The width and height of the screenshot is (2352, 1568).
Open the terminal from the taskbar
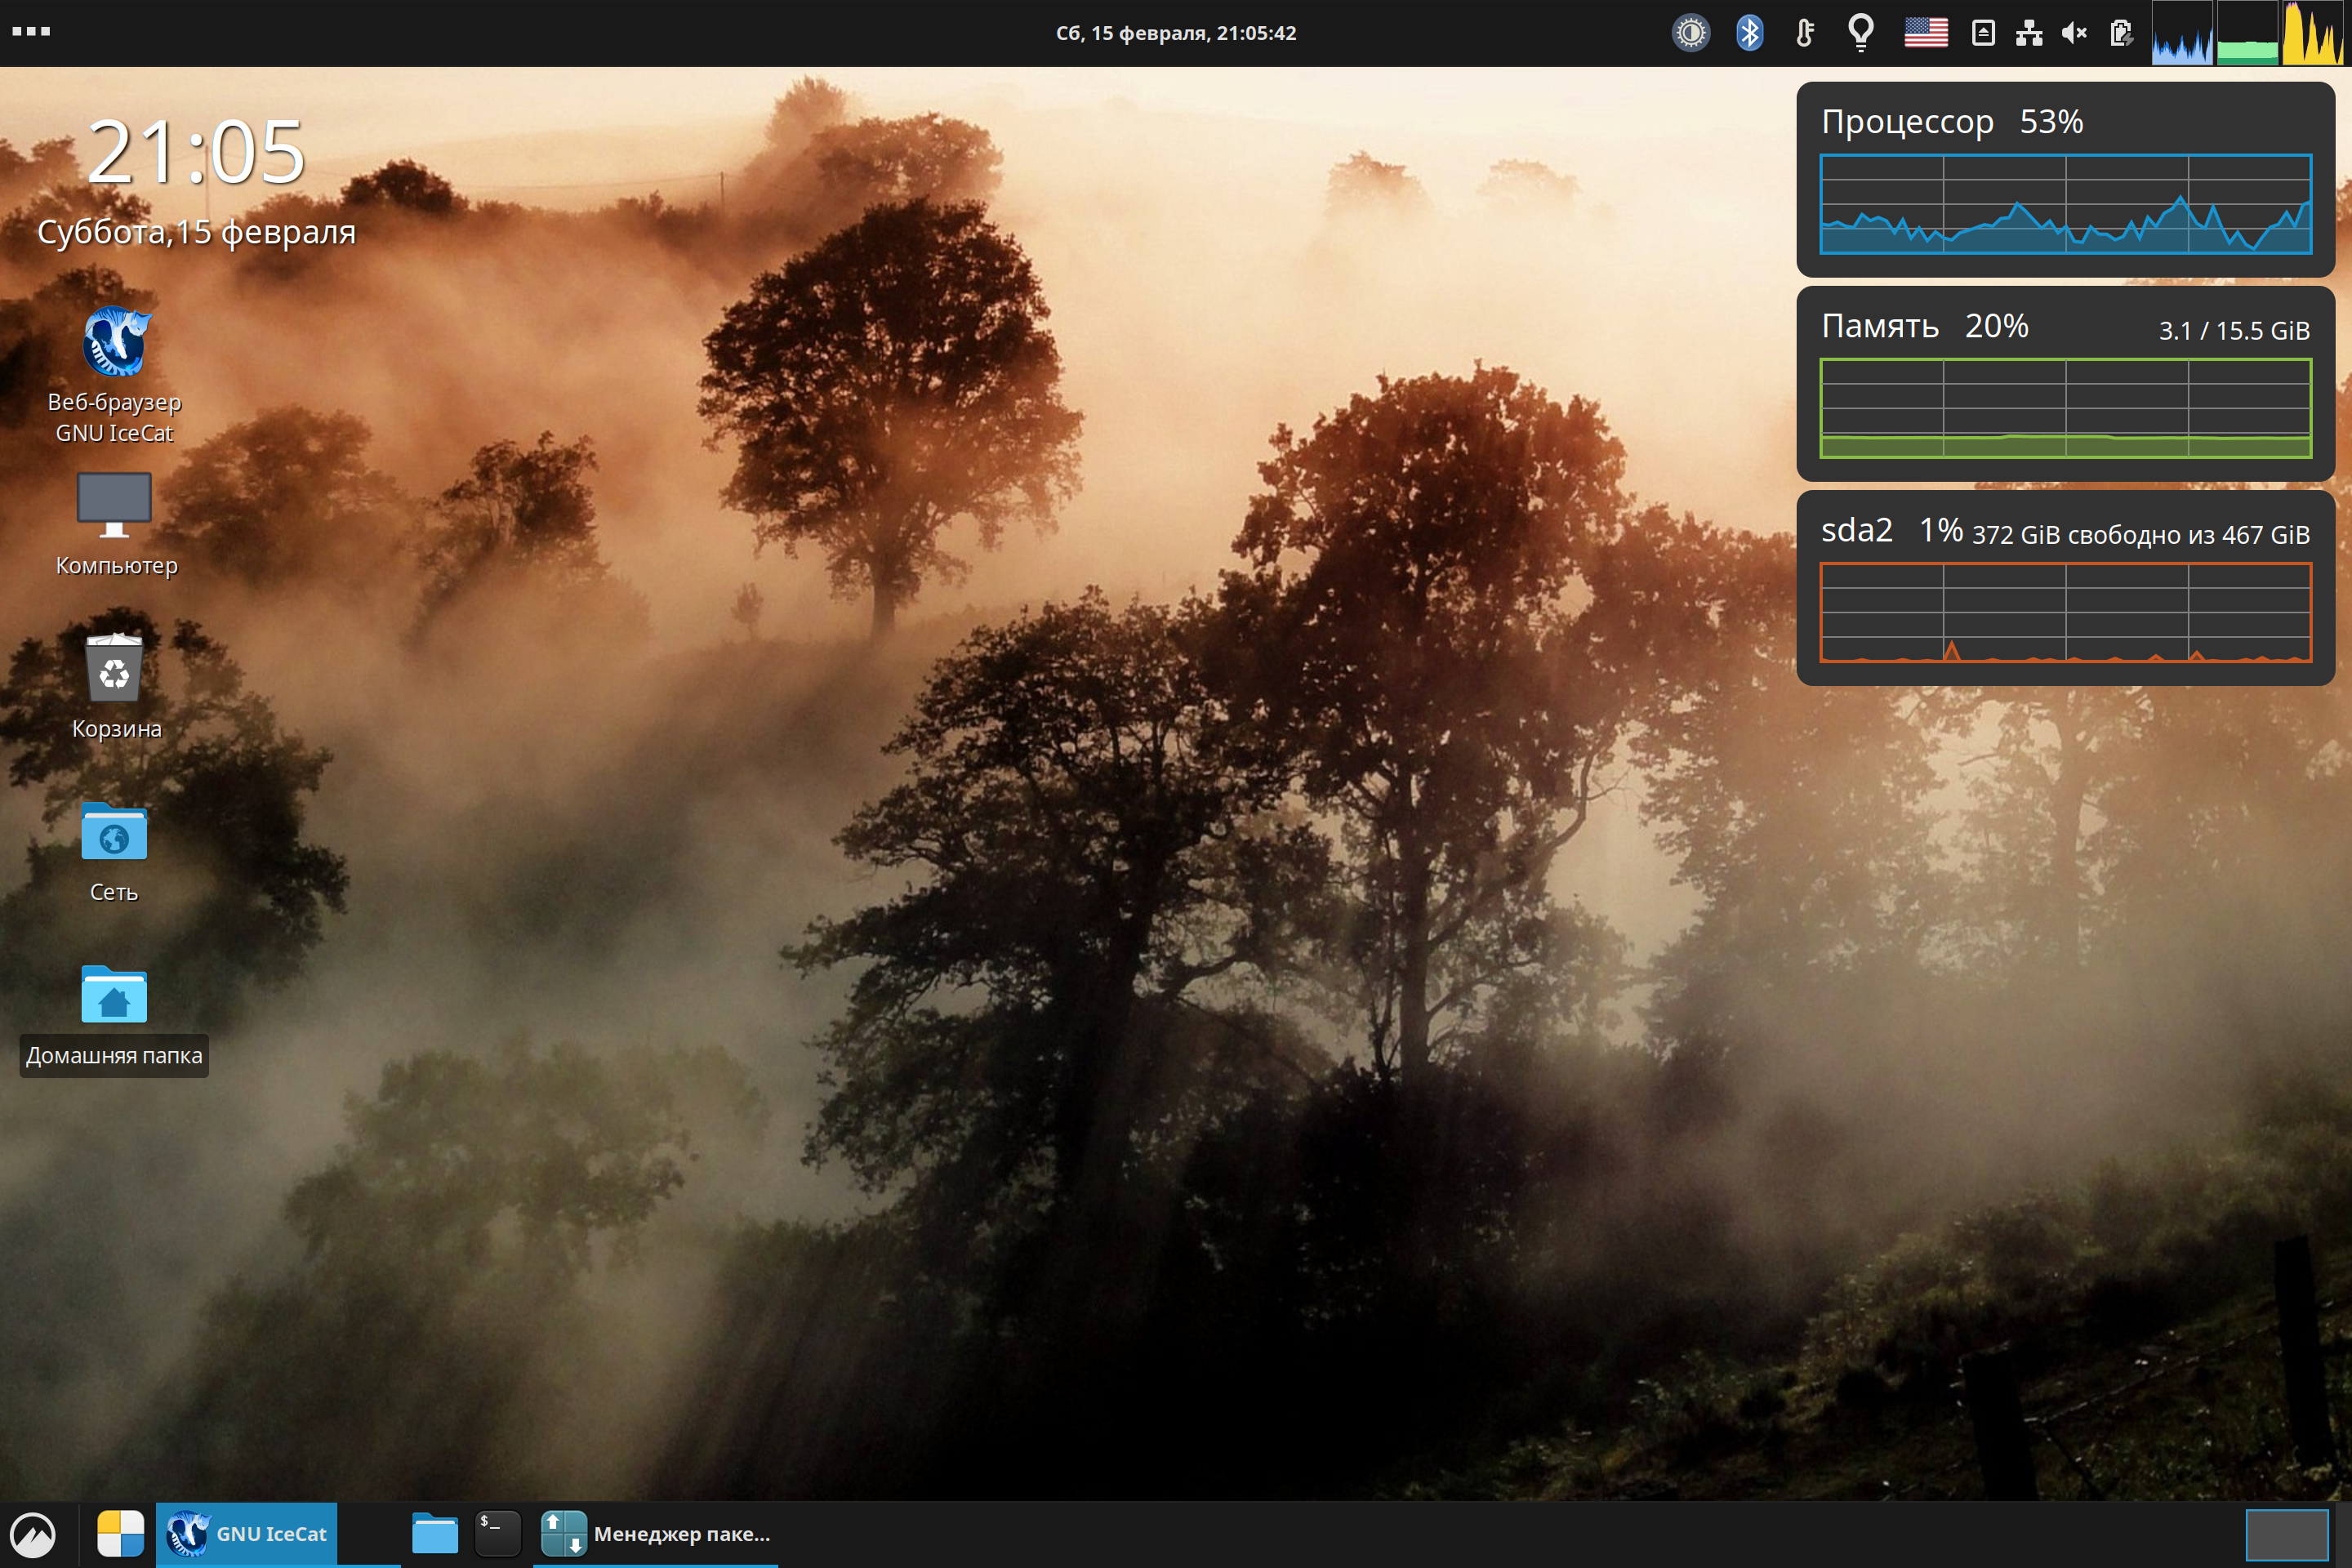pyautogui.click(x=497, y=1533)
